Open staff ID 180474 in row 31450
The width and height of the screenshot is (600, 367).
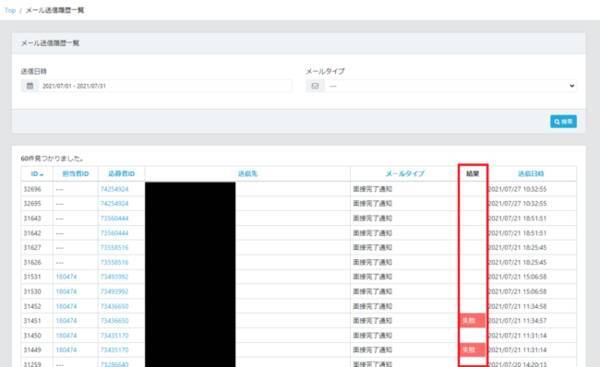[x=66, y=336]
